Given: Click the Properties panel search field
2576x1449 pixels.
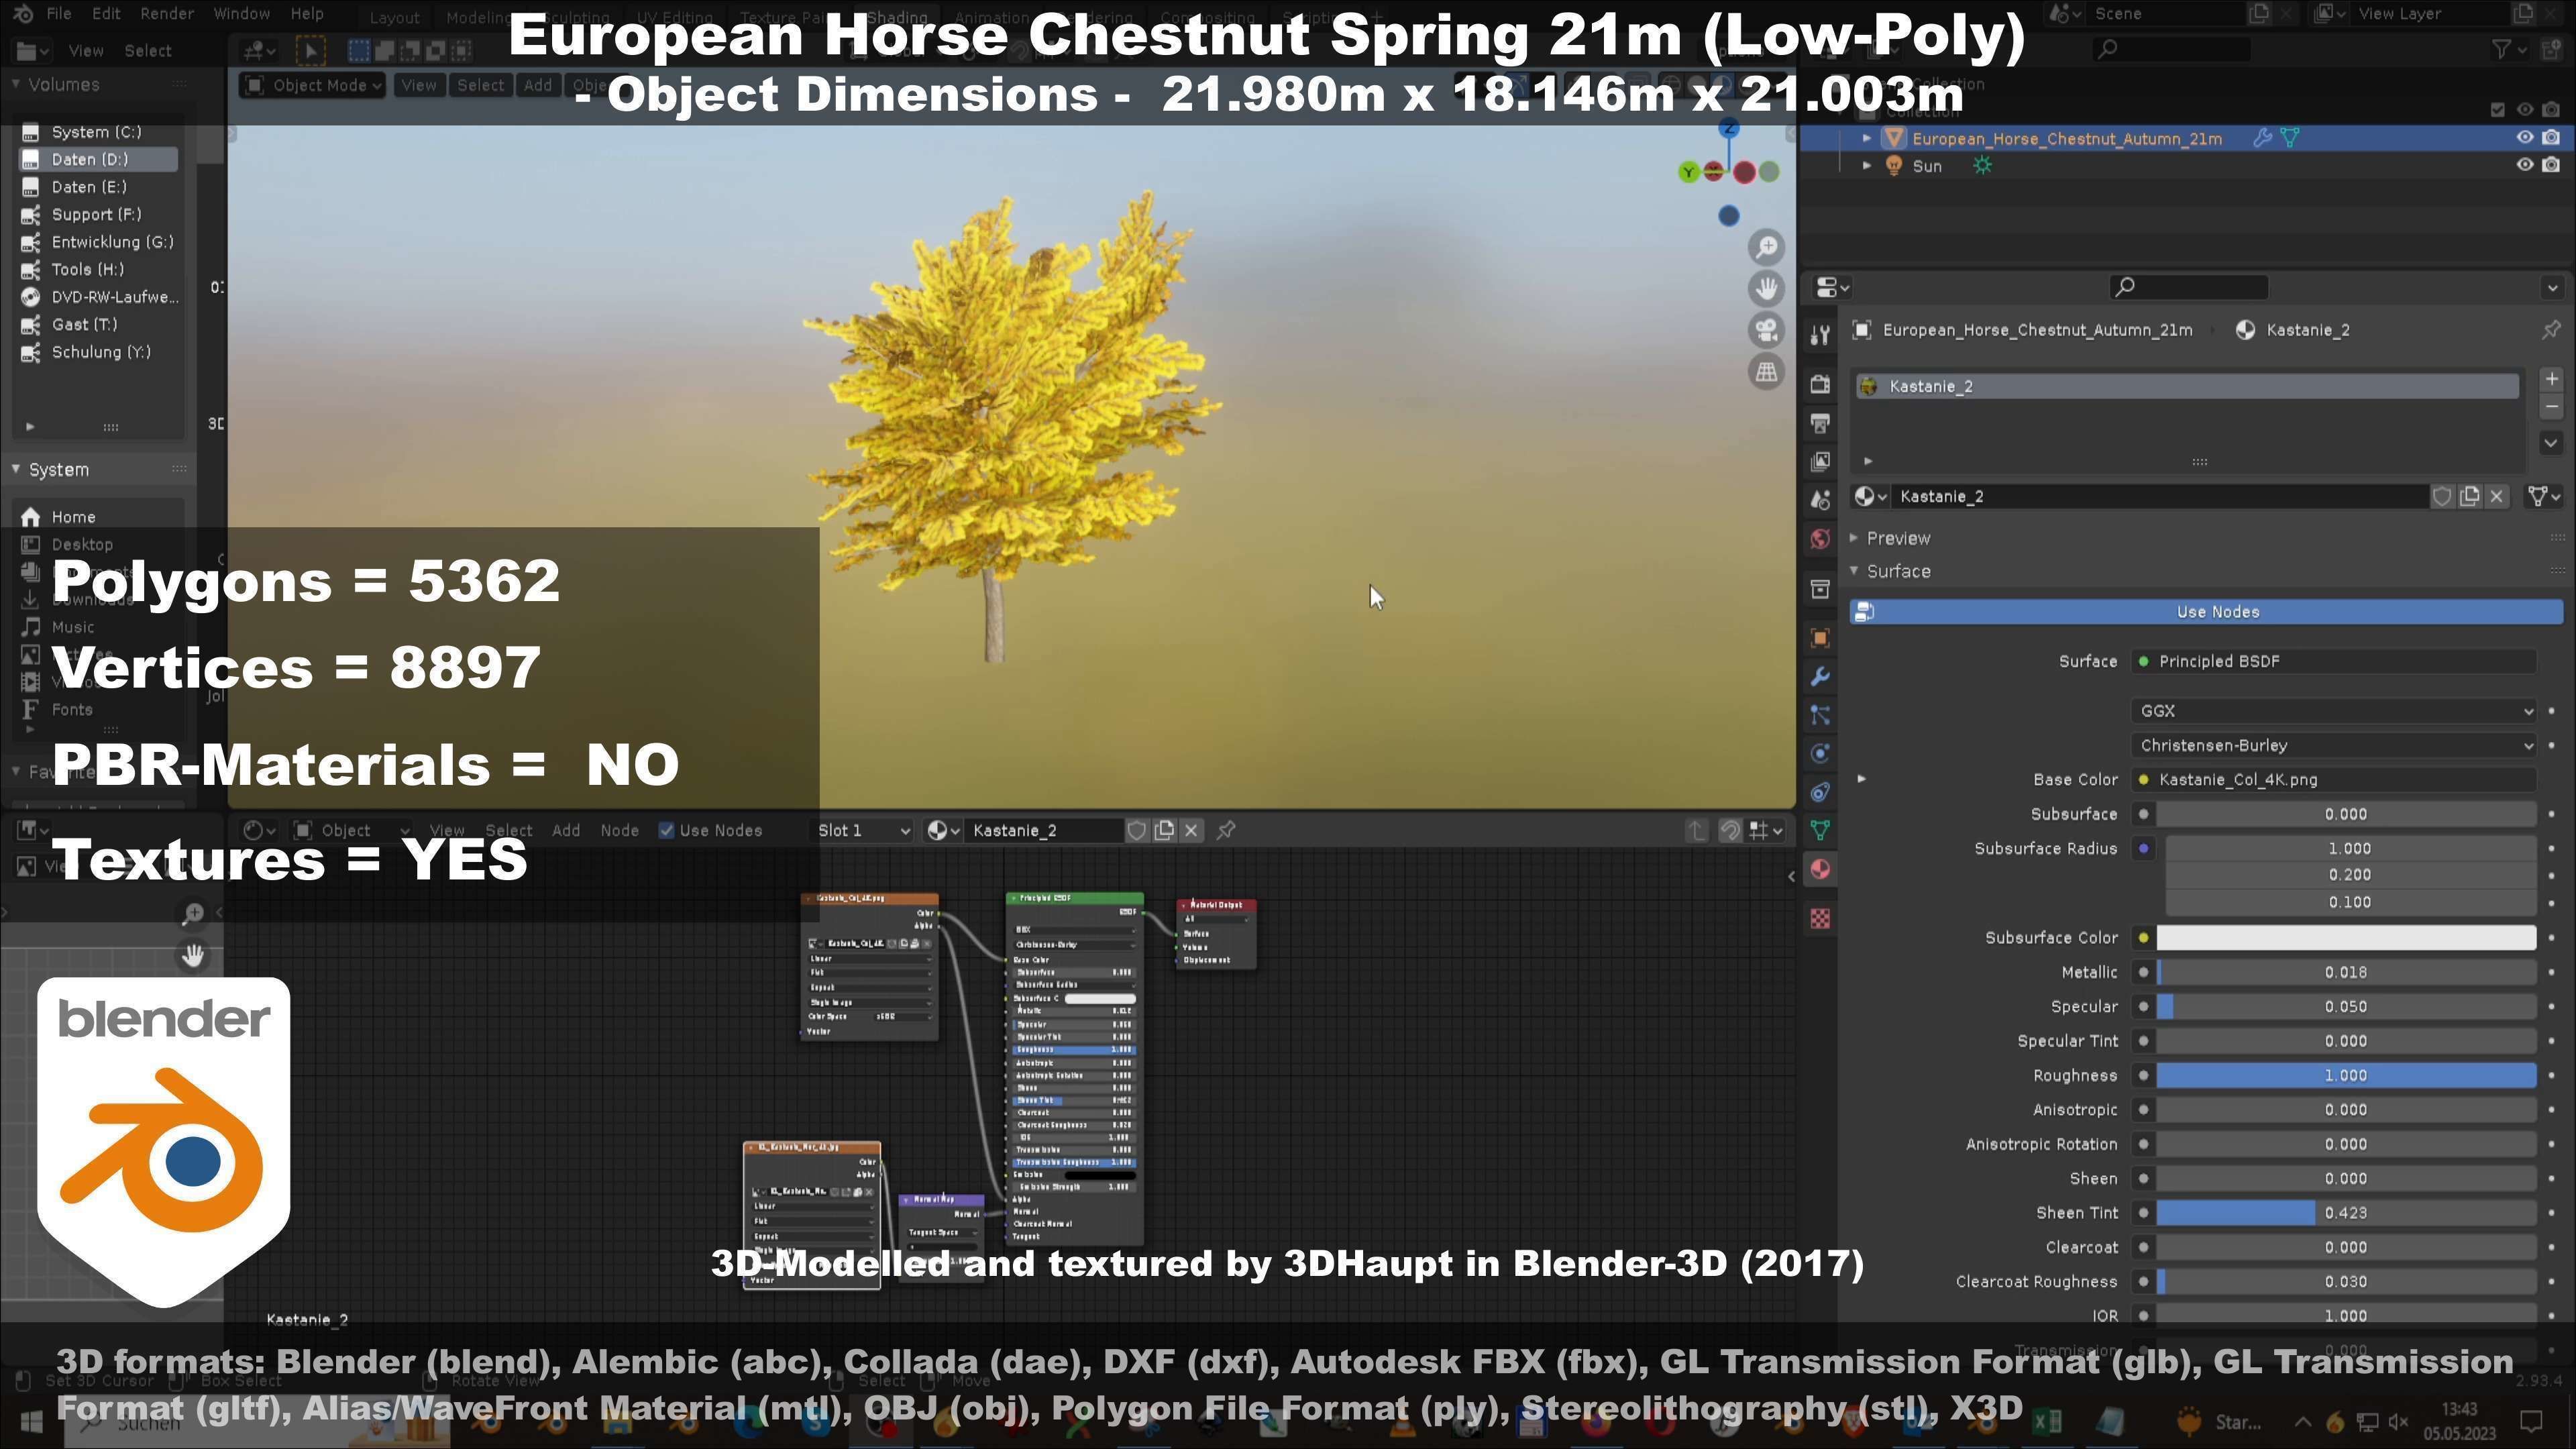Looking at the screenshot, I should point(2187,287).
